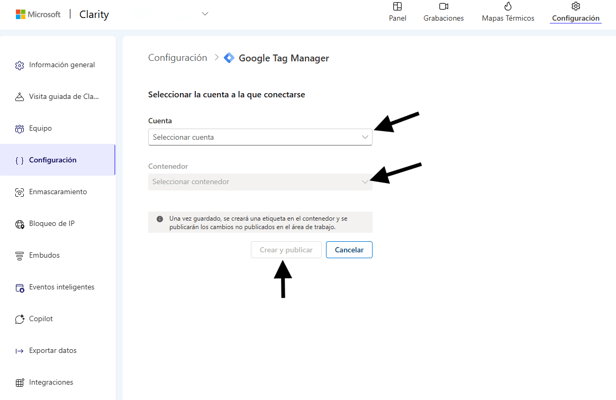The height and width of the screenshot is (400, 616).
Task: Click the Visita guiada de Clarity icon
Action: click(x=19, y=97)
